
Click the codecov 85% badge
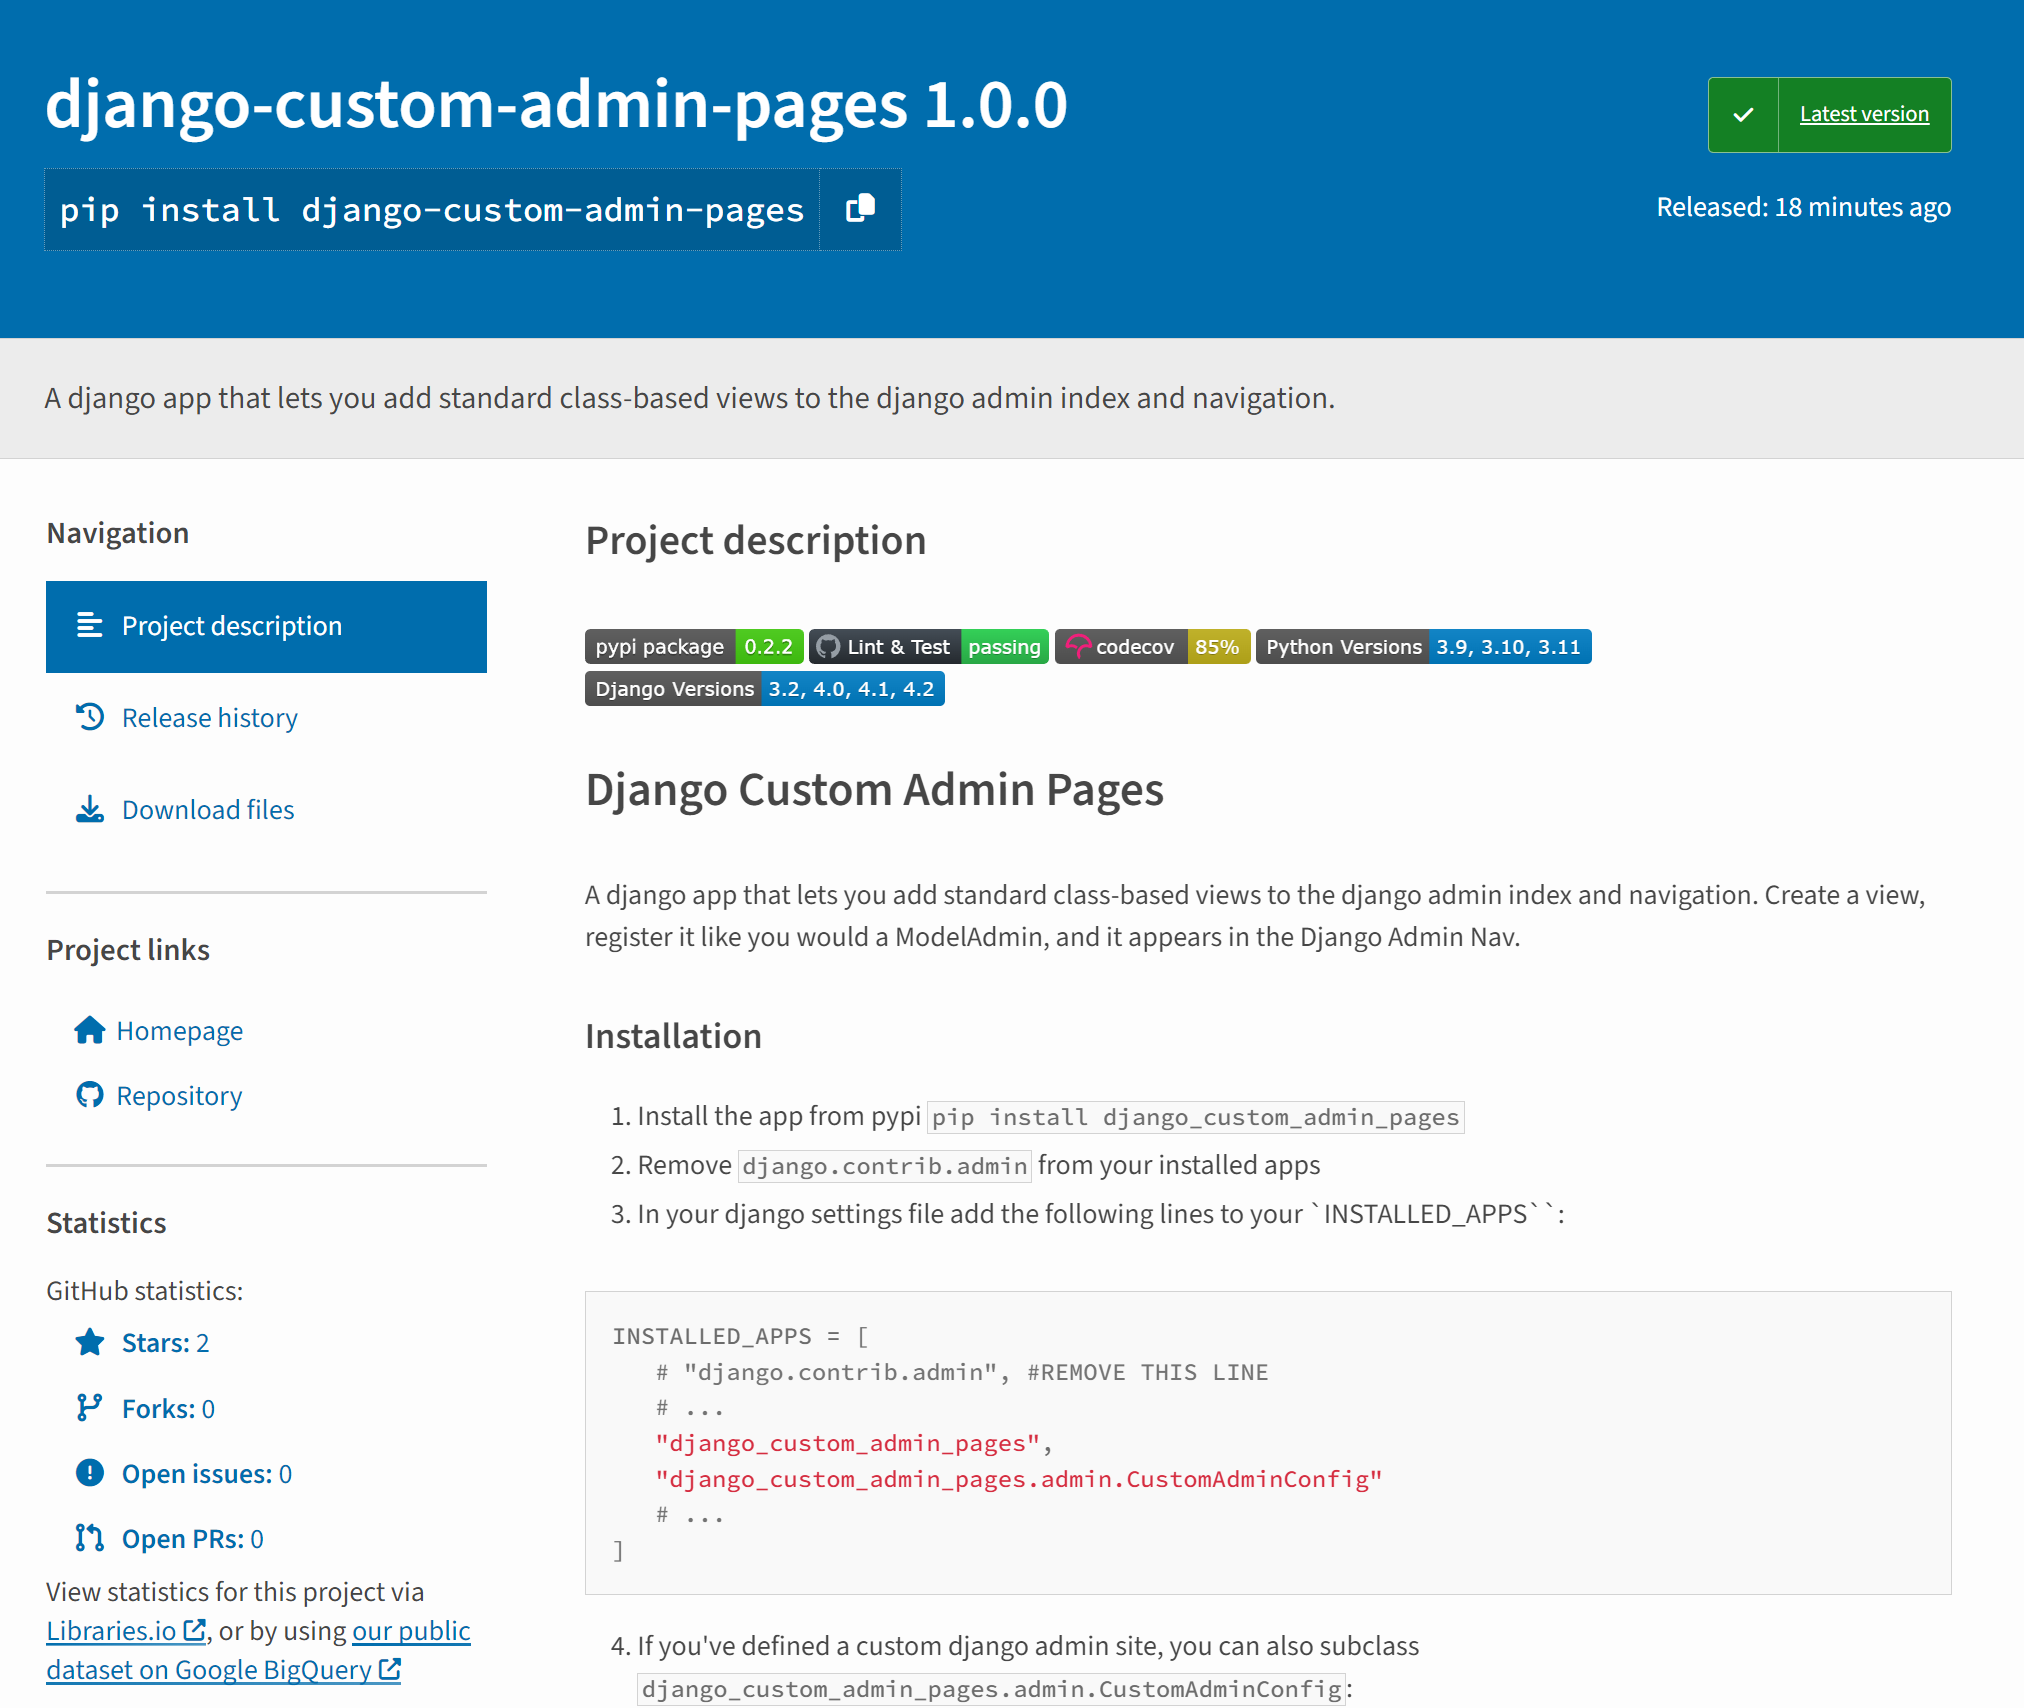[1152, 647]
